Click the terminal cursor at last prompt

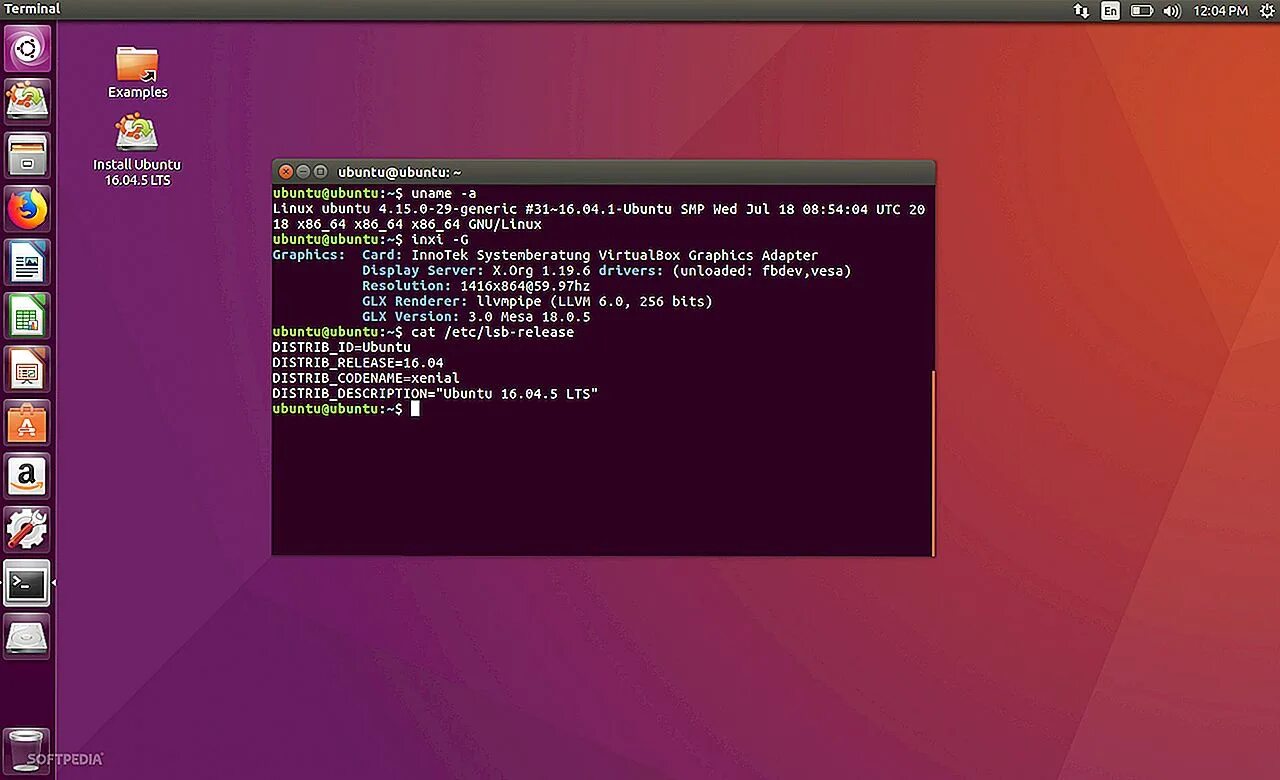click(415, 409)
